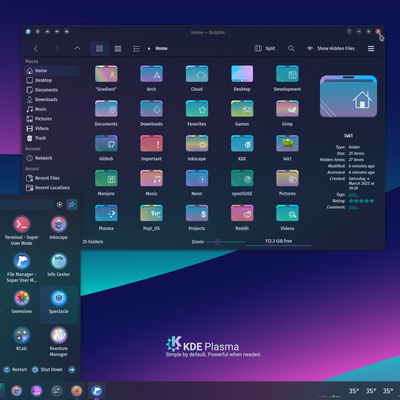
Task: Select the openSUSE folder icon
Action: [242, 178]
